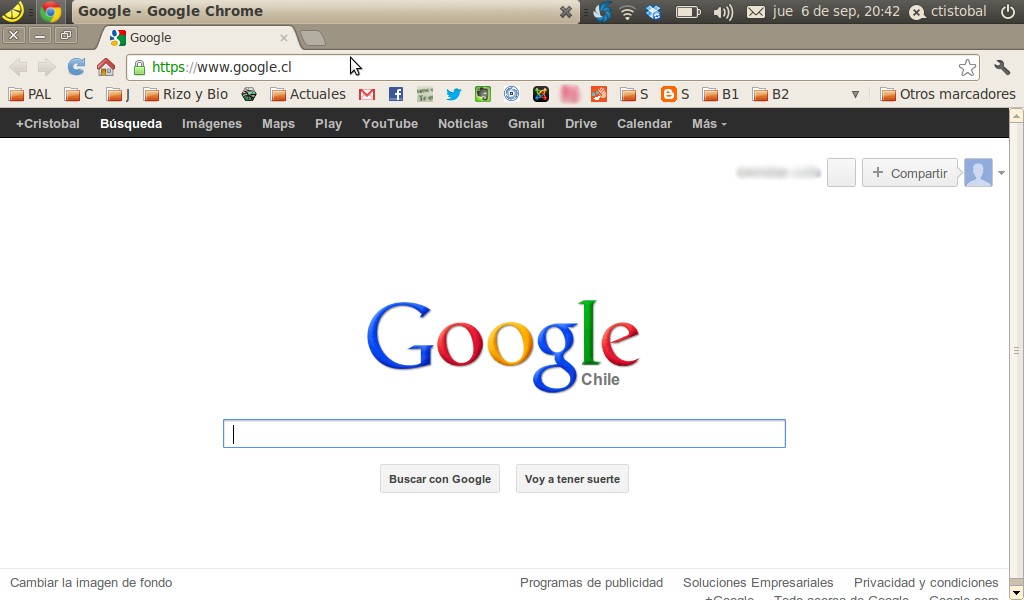
Task: Go to +Cristobal in Google bar
Action: click(x=48, y=123)
